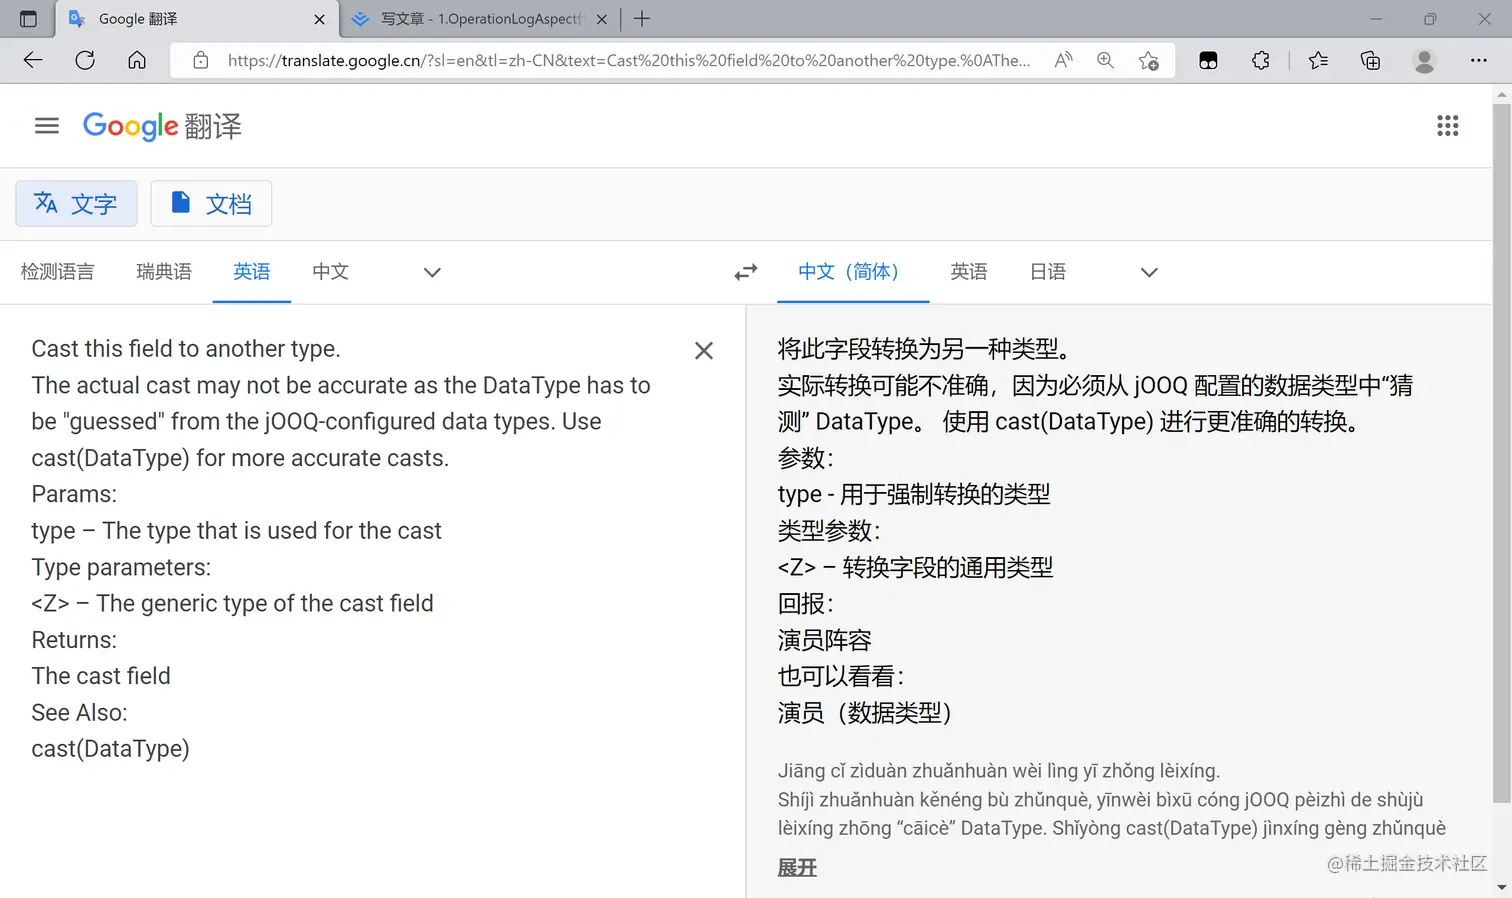Screen dimensions: 1512x898
Task: Click inside the source text area
Action: [x=341, y=549]
